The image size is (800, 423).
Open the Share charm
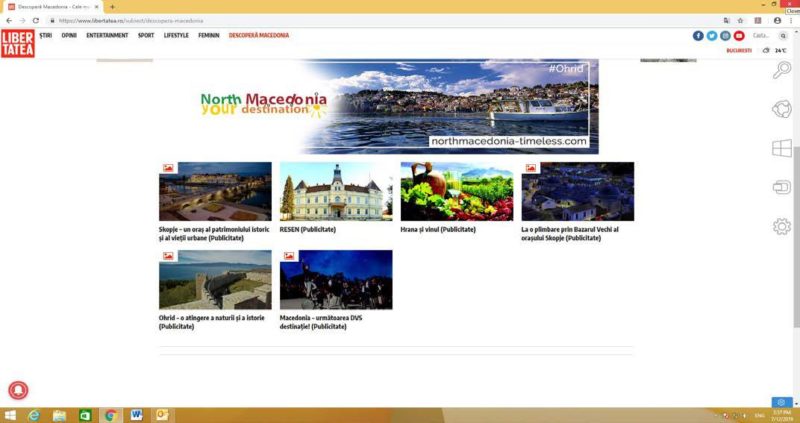tap(782, 109)
